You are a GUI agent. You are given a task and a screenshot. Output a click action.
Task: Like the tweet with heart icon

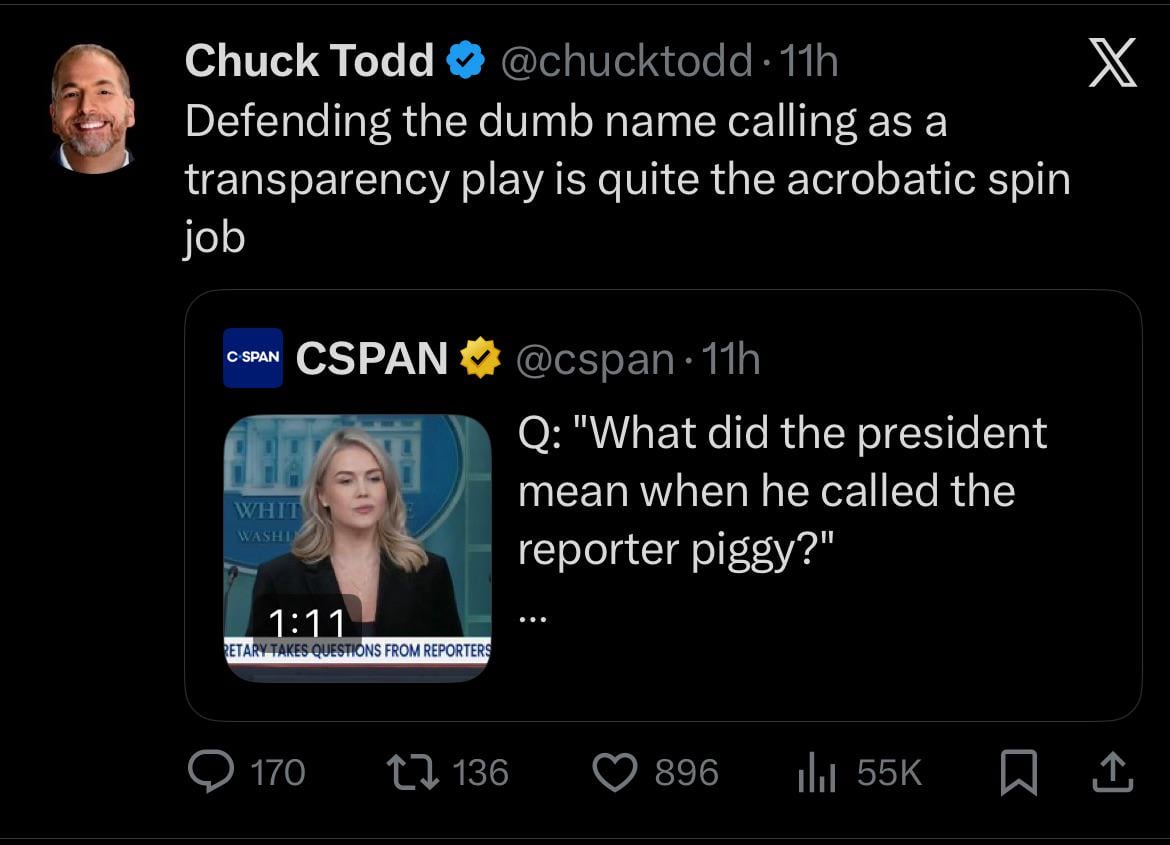click(x=615, y=772)
